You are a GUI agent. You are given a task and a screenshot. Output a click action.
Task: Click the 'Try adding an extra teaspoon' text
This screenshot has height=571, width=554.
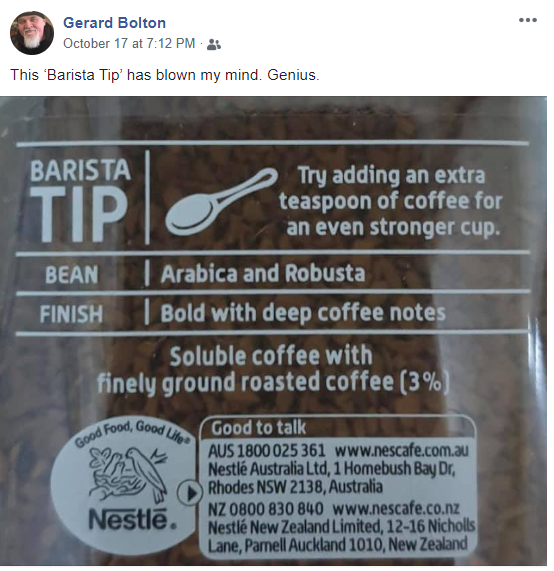[x=392, y=201]
